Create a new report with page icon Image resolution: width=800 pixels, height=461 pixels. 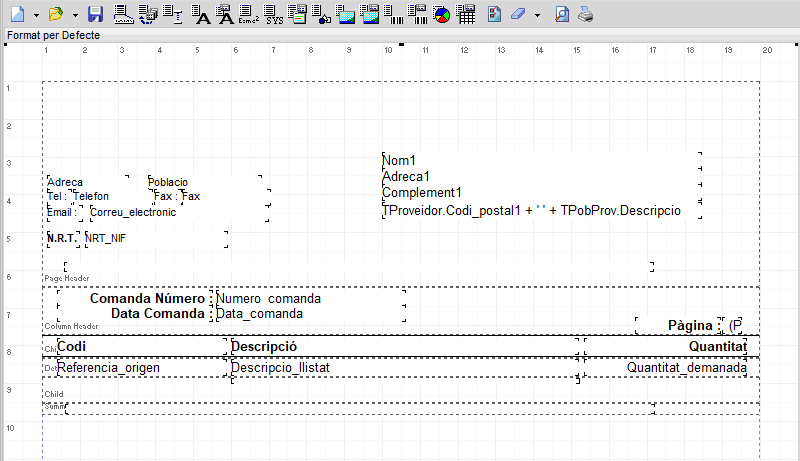(x=17, y=14)
